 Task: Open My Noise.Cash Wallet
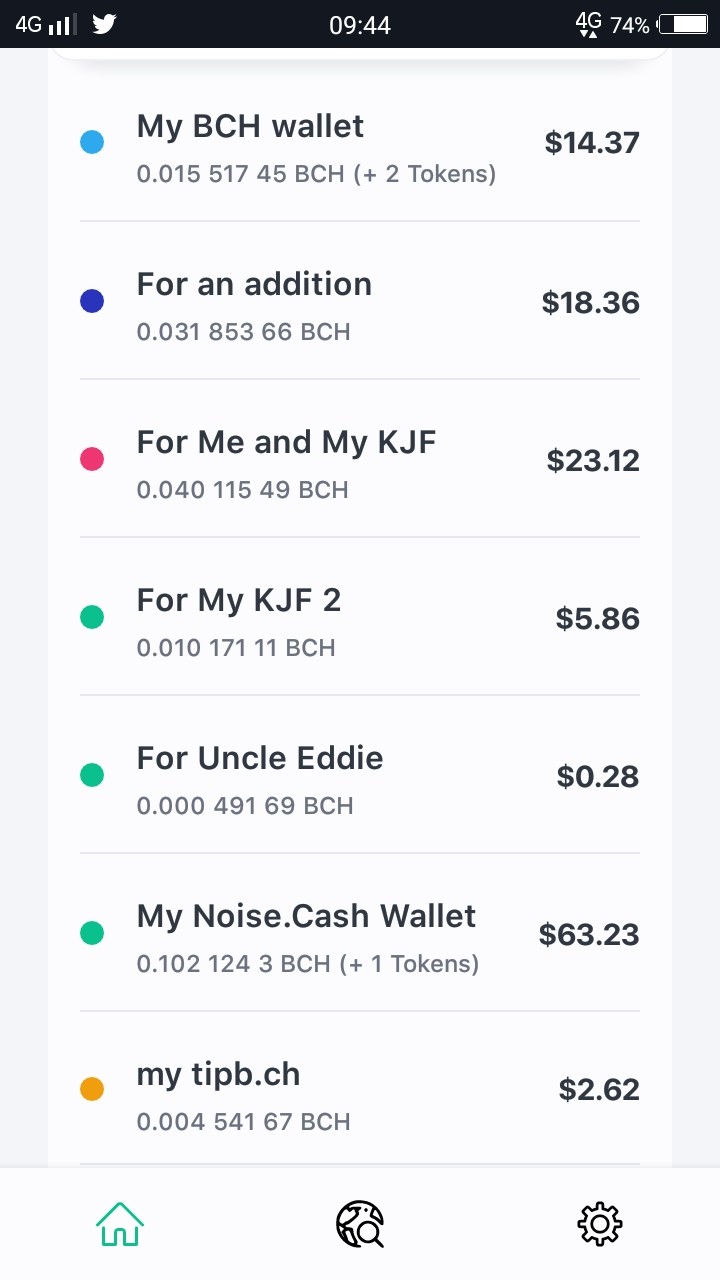360,933
